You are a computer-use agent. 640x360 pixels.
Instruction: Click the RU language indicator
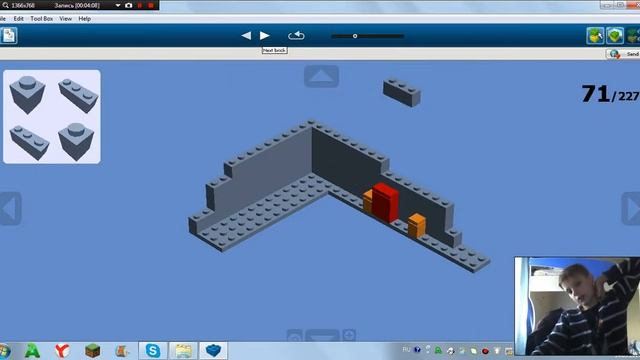406,350
